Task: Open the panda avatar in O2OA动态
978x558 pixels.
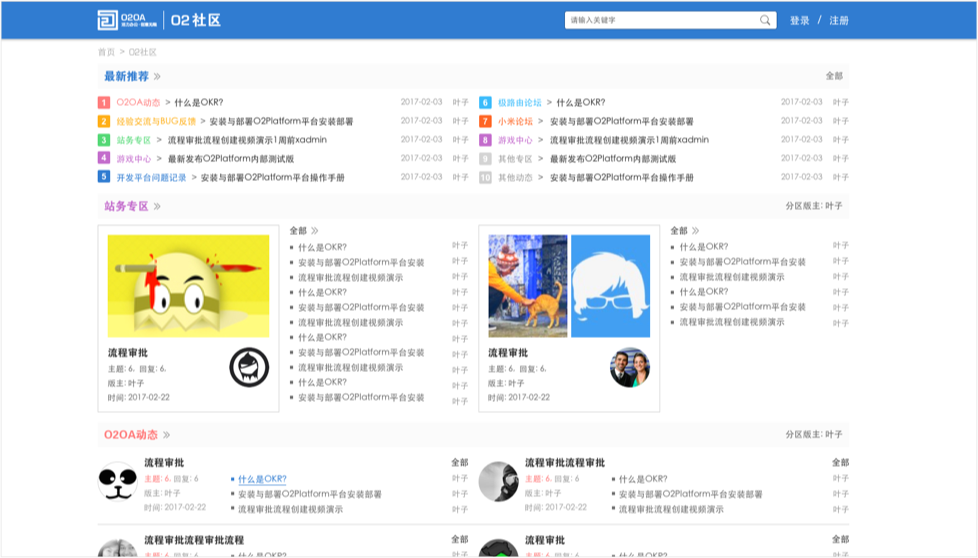Action: pos(117,481)
